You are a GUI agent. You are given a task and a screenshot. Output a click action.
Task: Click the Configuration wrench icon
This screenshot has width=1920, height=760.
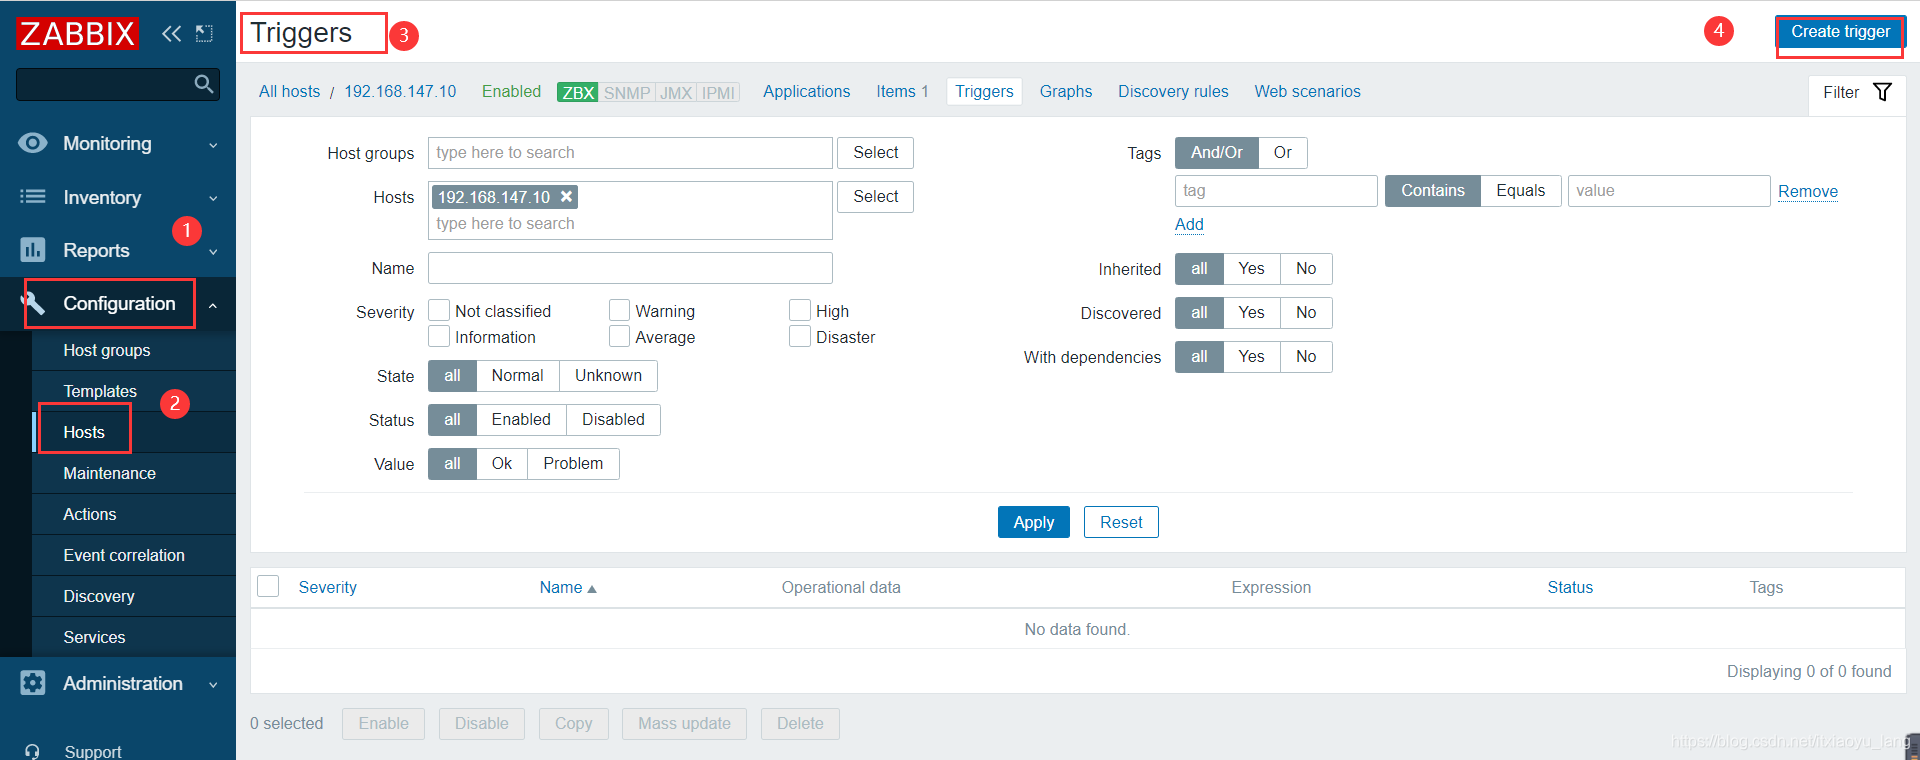tap(32, 303)
